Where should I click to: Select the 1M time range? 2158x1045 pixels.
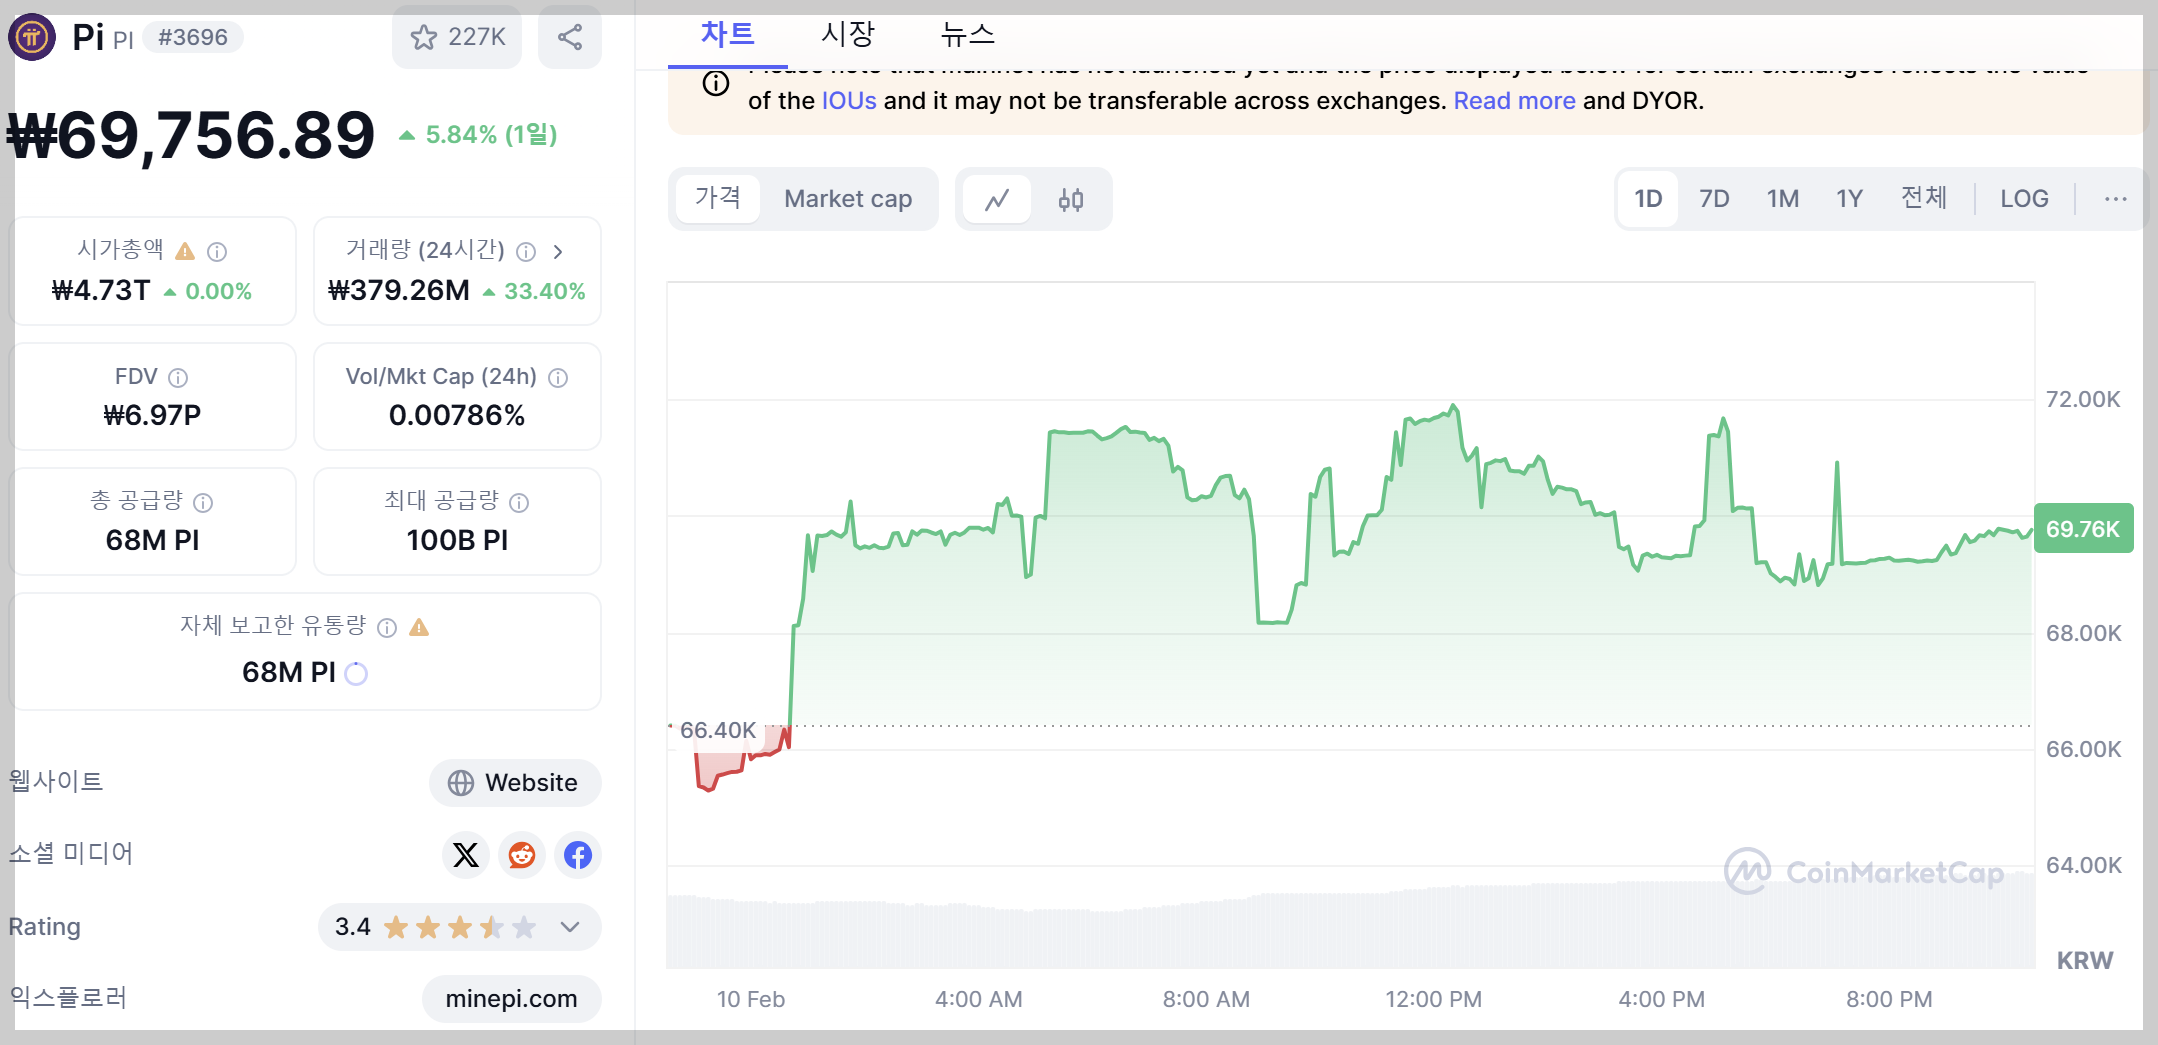[x=1783, y=199]
